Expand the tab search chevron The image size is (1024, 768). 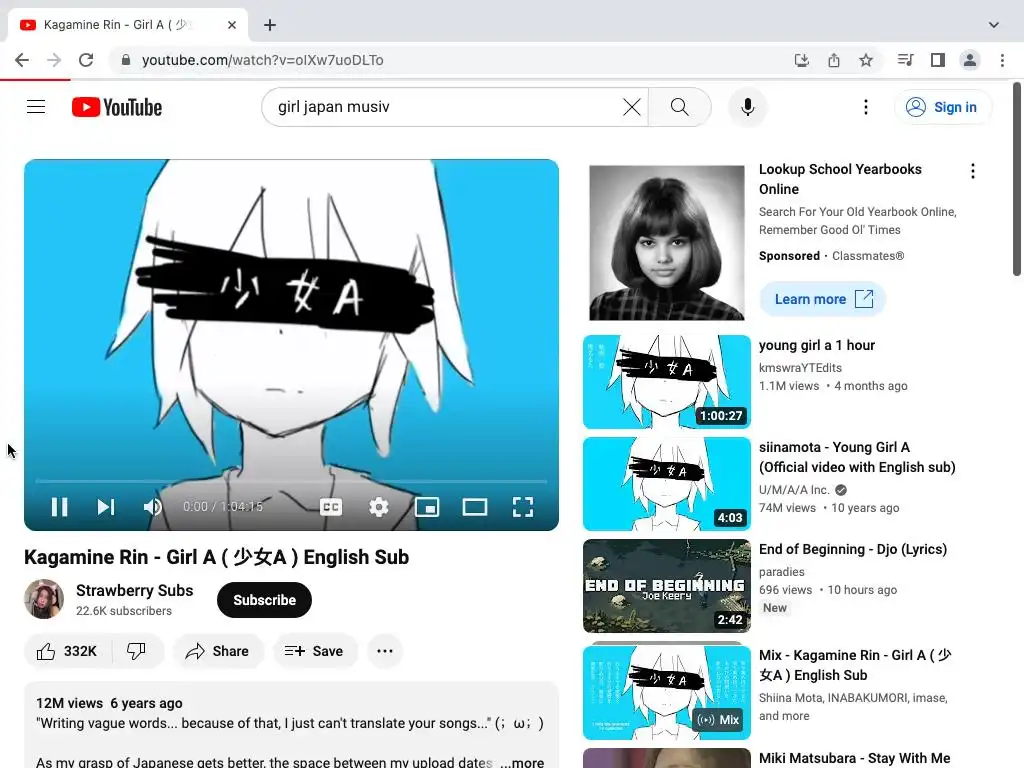click(x=993, y=25)
